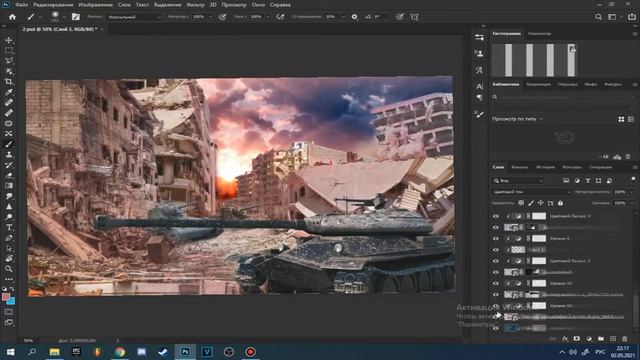
Task: Open the collapsed Paragraph panel icon
Action: tap(479, 98)
